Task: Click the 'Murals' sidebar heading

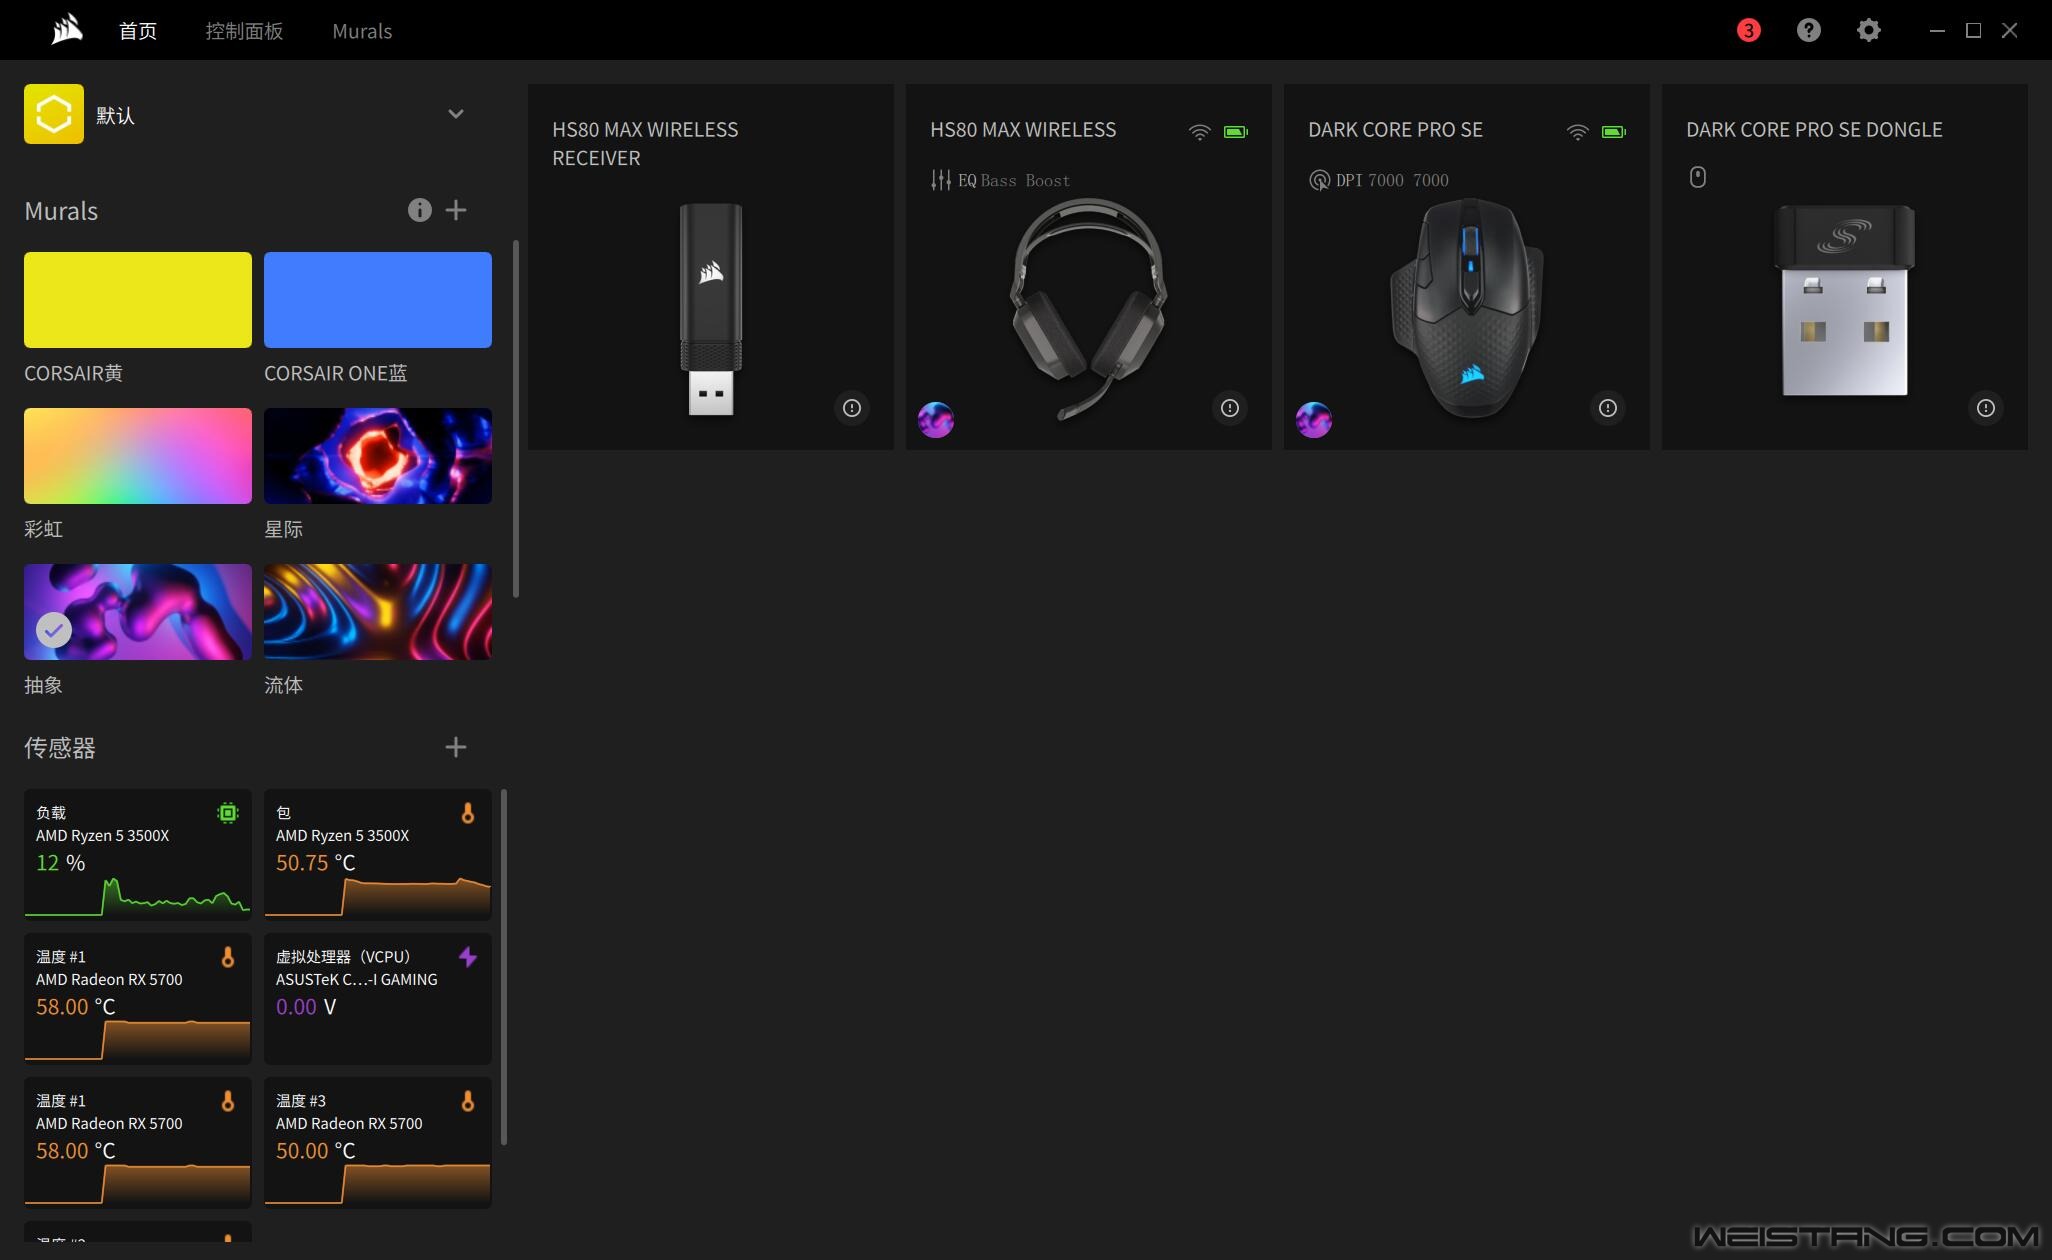Action: pos(61,211)
